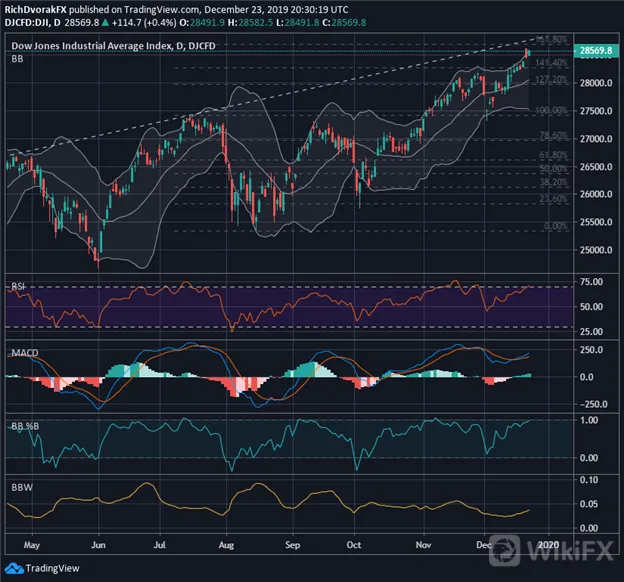The image size is (624, 582).
Task: Click the +114.7 (+0.4%) change value
Action: point(144,23)
